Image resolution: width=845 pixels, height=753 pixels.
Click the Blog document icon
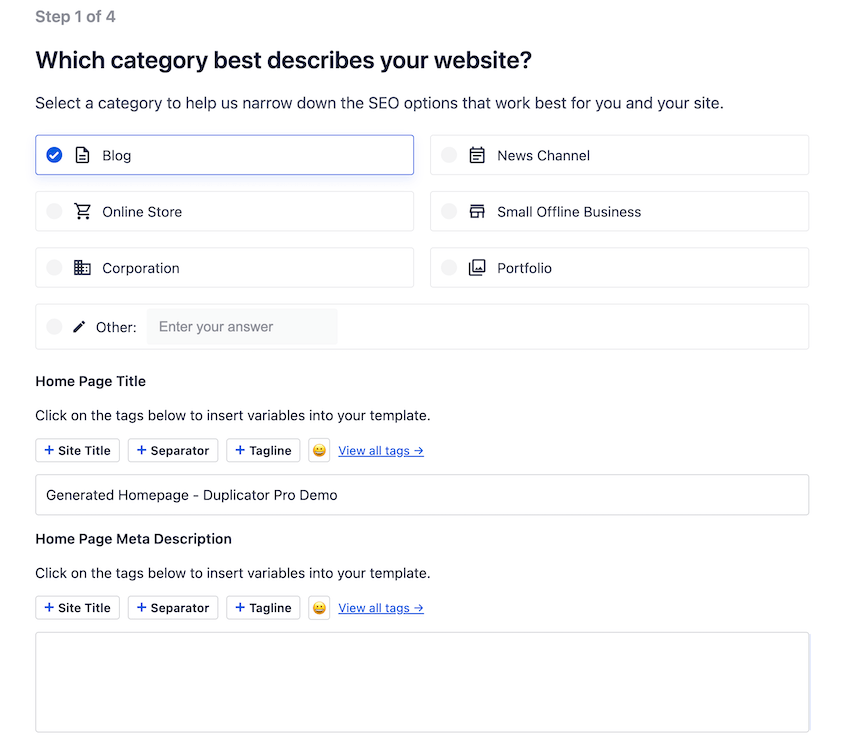(83, 155)
